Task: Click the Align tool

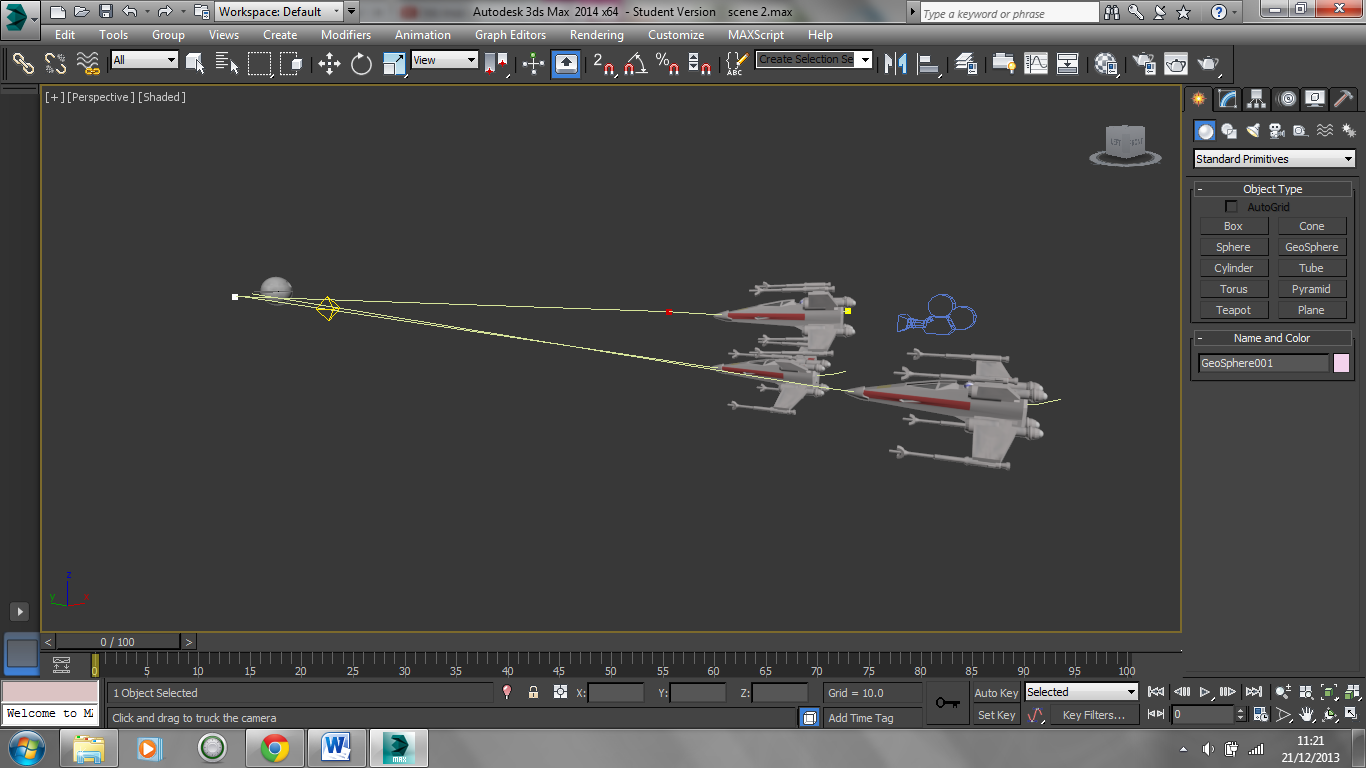Action: pyautogui.click(x=929, y=63)
